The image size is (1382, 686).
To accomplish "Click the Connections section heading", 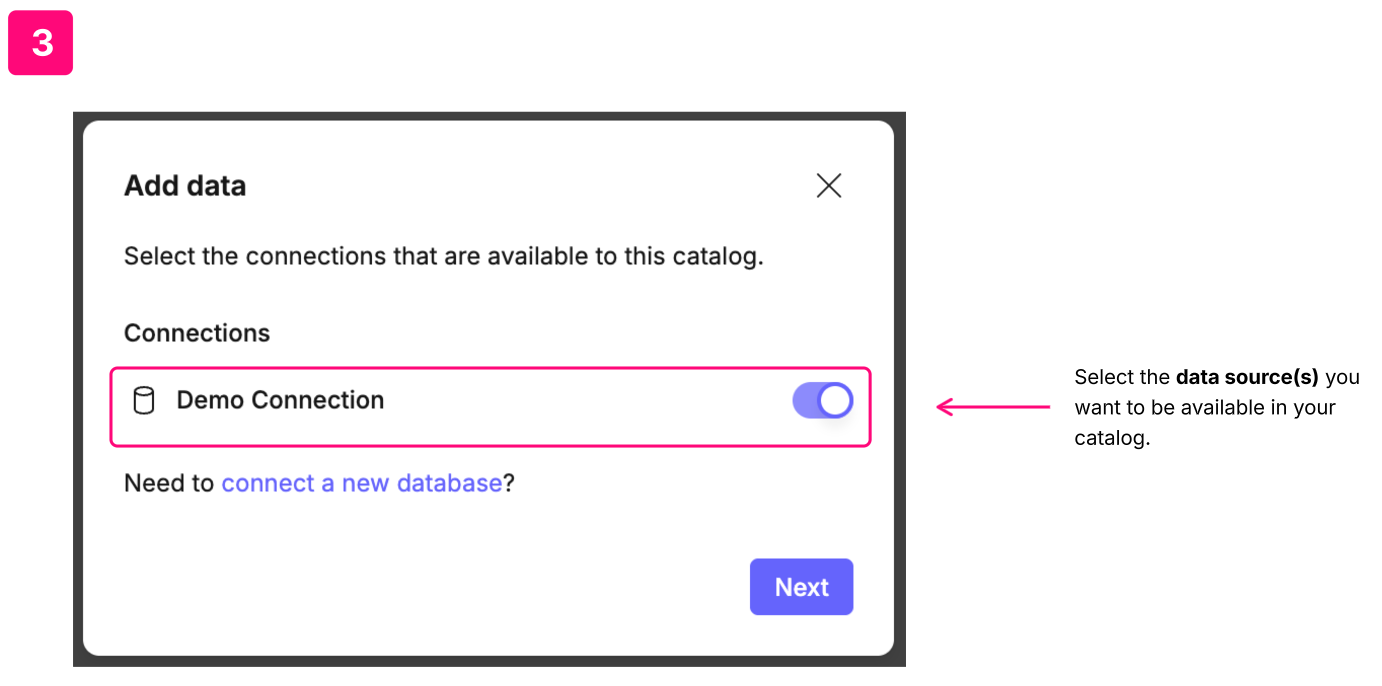I will [197, 333].
